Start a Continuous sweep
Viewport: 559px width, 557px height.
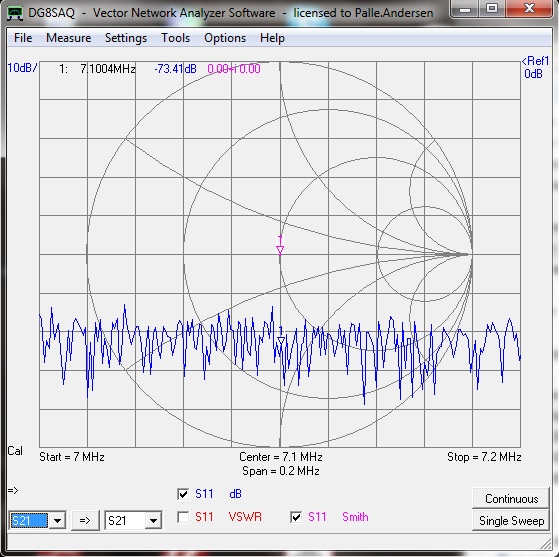[511, 499]
